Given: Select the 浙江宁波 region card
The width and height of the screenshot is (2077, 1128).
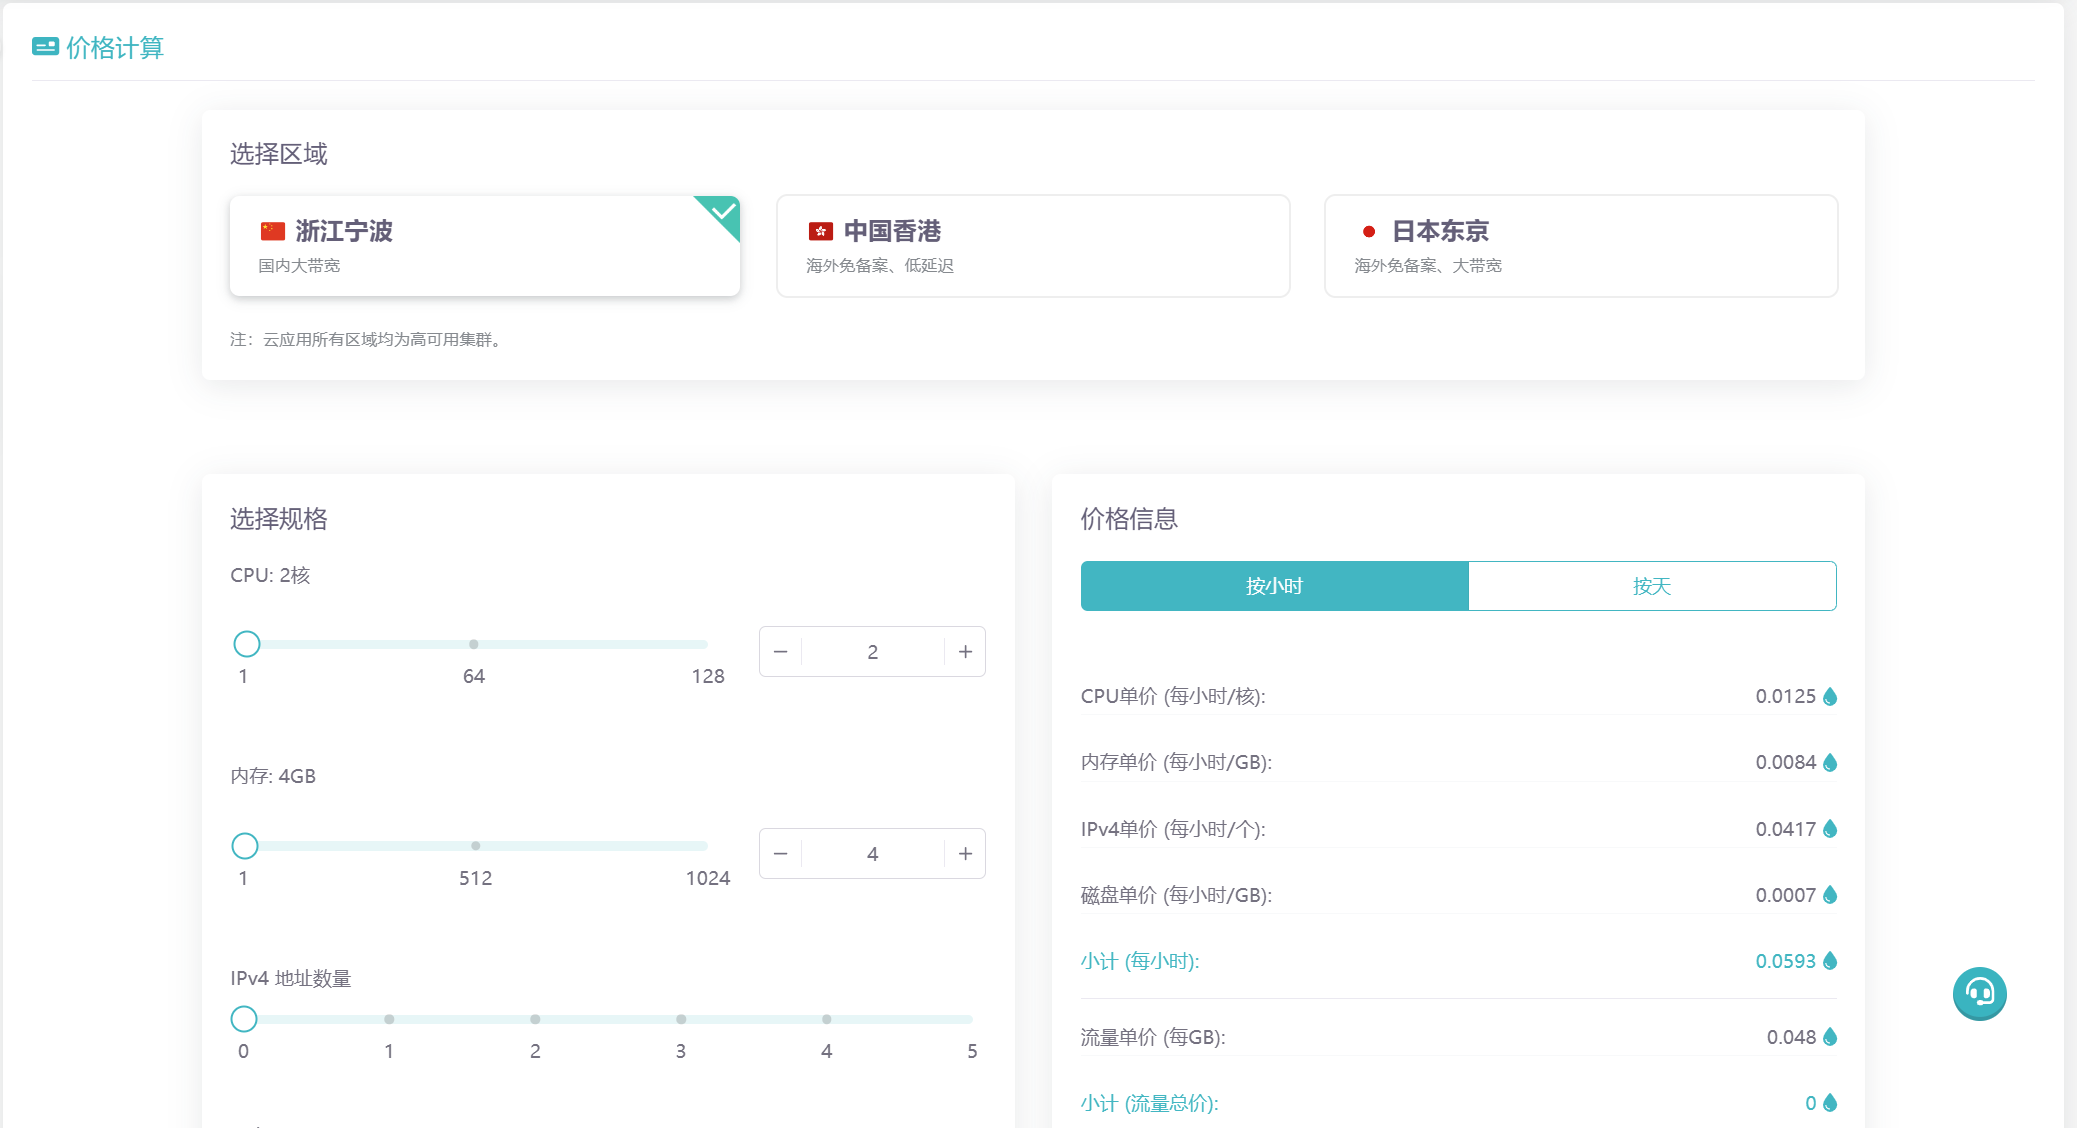Looking at the screenshot, I should tap(484, 246).
